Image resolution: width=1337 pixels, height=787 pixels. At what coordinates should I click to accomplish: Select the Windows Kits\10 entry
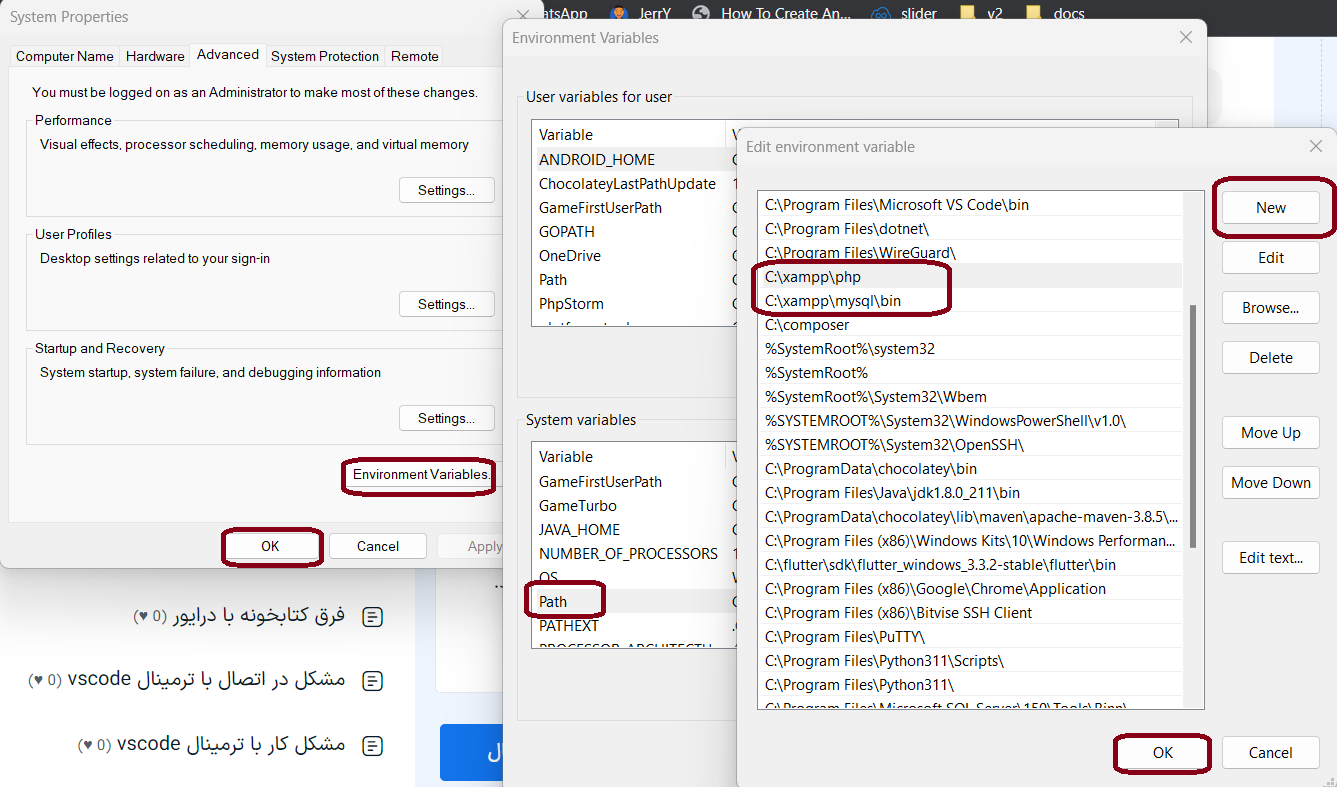point(969,540)
